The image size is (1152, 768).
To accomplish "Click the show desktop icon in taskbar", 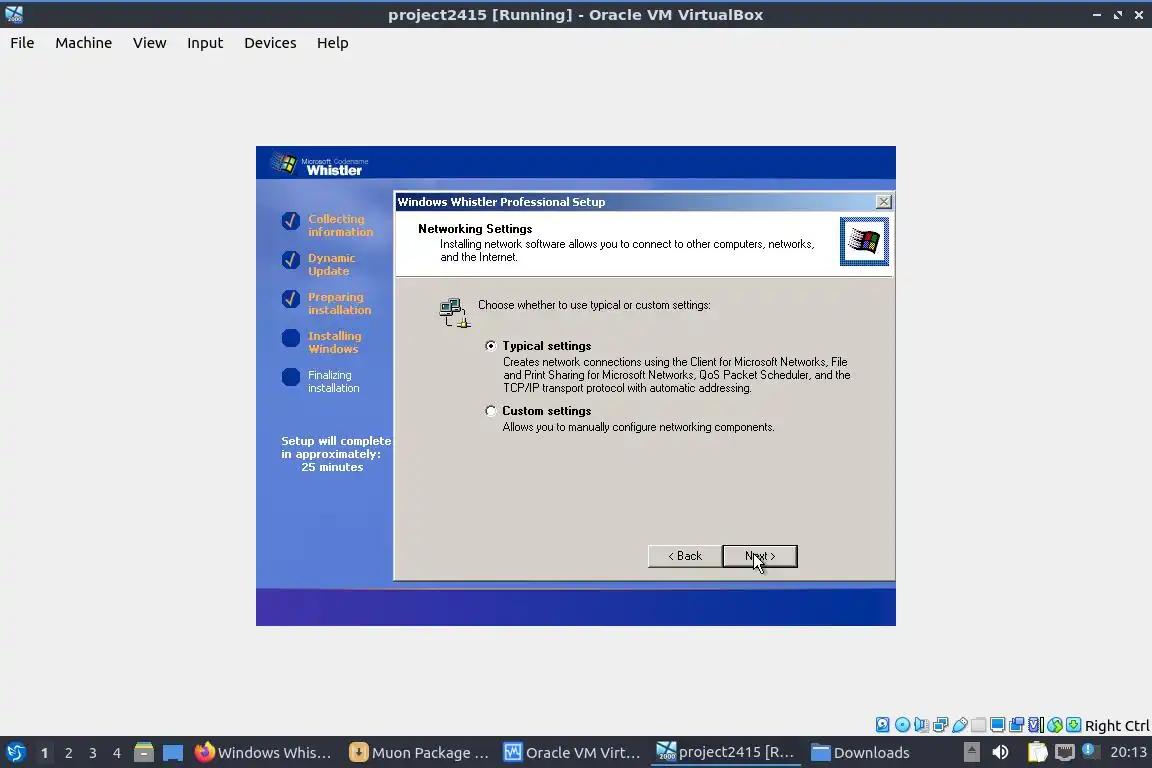I will 173,753.
